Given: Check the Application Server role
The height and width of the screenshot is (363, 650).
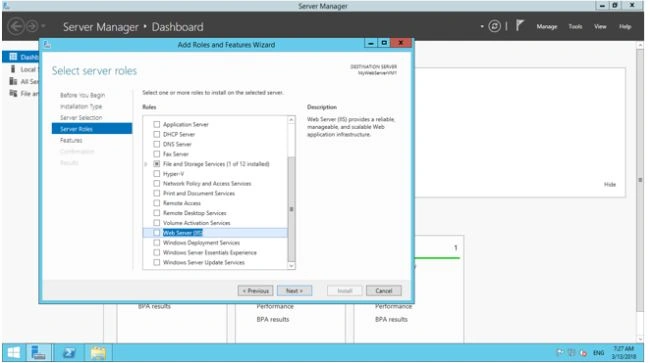Looking at the screenshot, I should click(157, 124).
